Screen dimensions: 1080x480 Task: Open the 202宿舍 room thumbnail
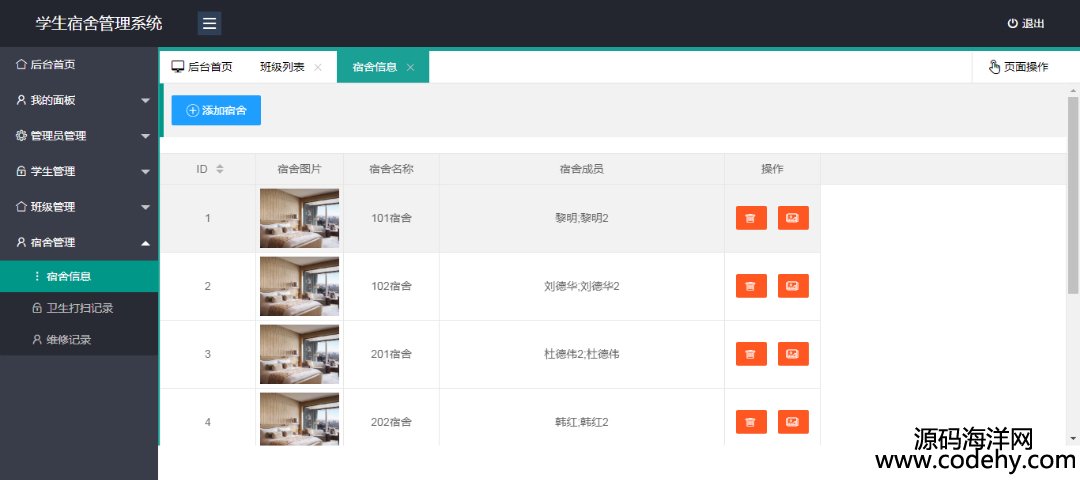[x=300, y=419]
